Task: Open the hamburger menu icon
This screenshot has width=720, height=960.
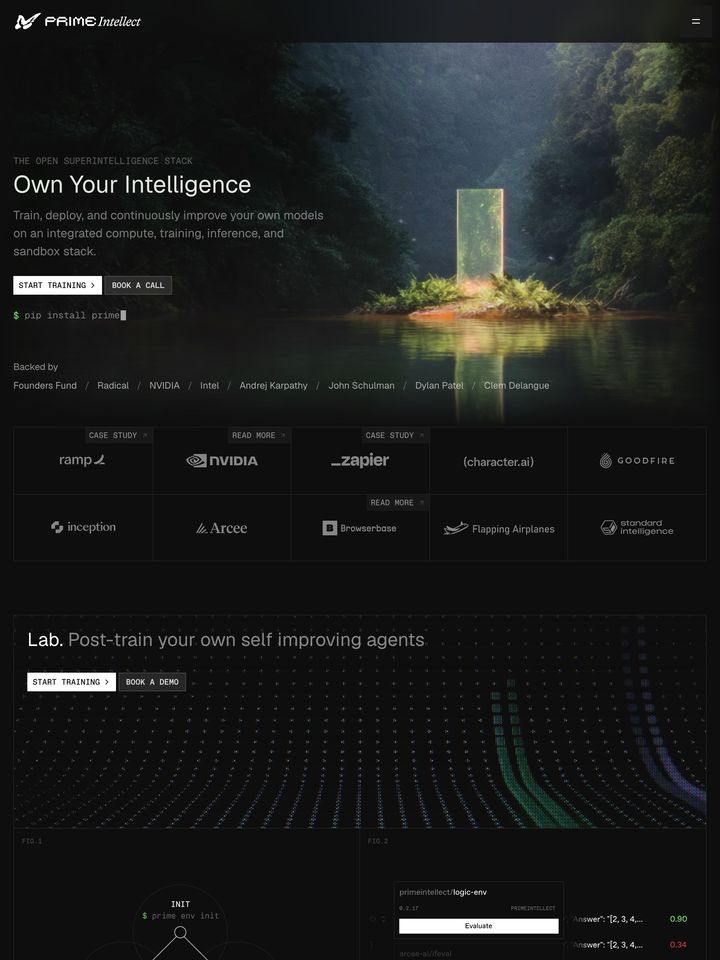Action: click(x=696, y=21)
